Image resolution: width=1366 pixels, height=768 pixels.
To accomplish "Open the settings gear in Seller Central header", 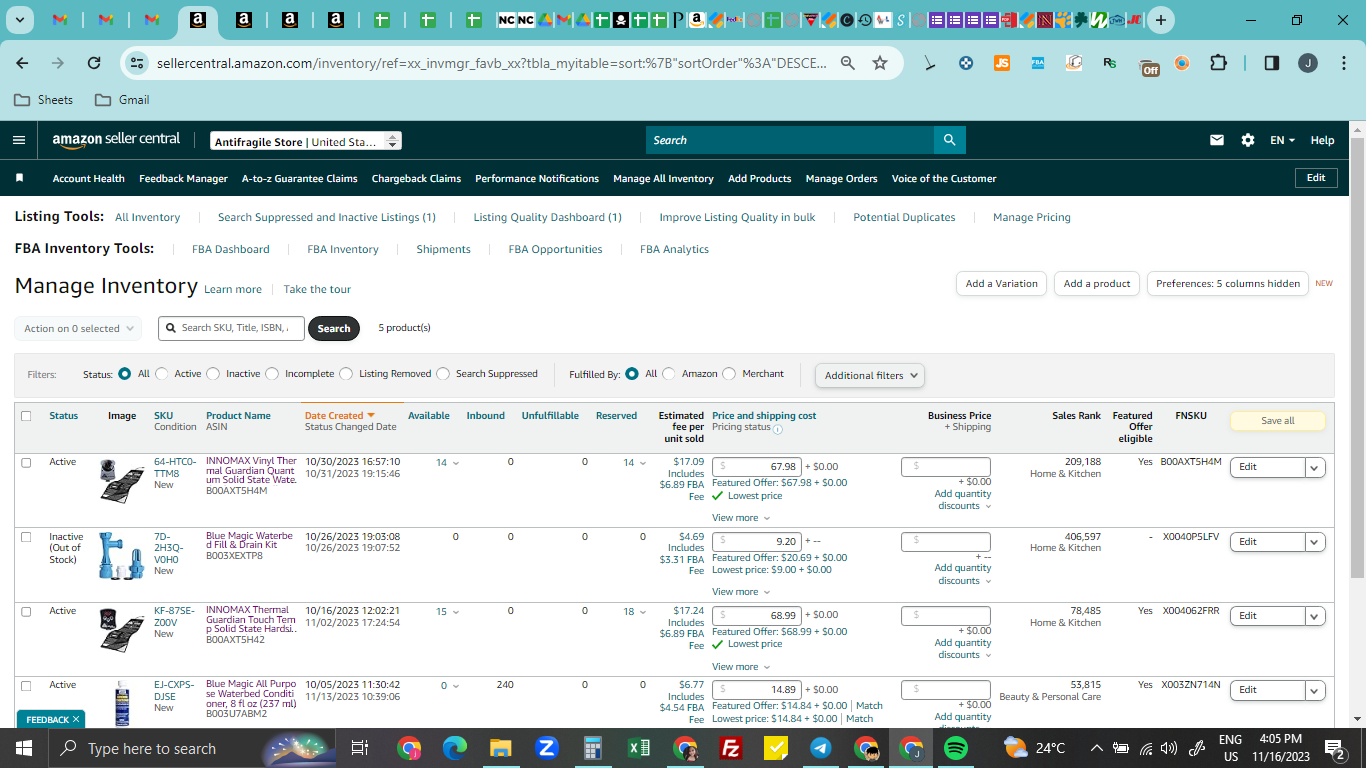I will click(x=1248, y=140).
